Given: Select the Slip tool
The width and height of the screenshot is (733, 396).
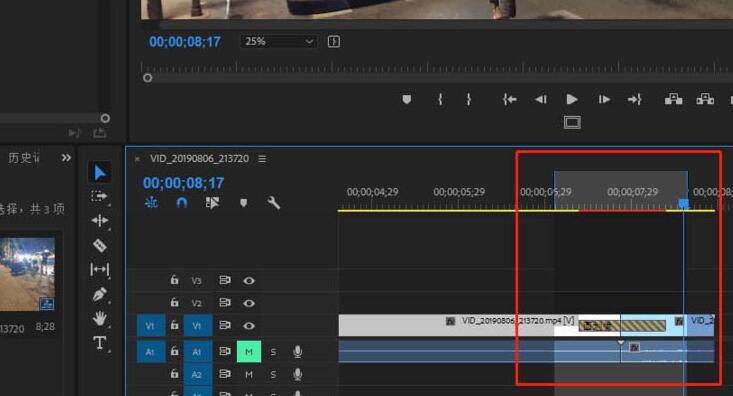Looking at the screenshot, I should pyautogui.click(x=100, y=269).
